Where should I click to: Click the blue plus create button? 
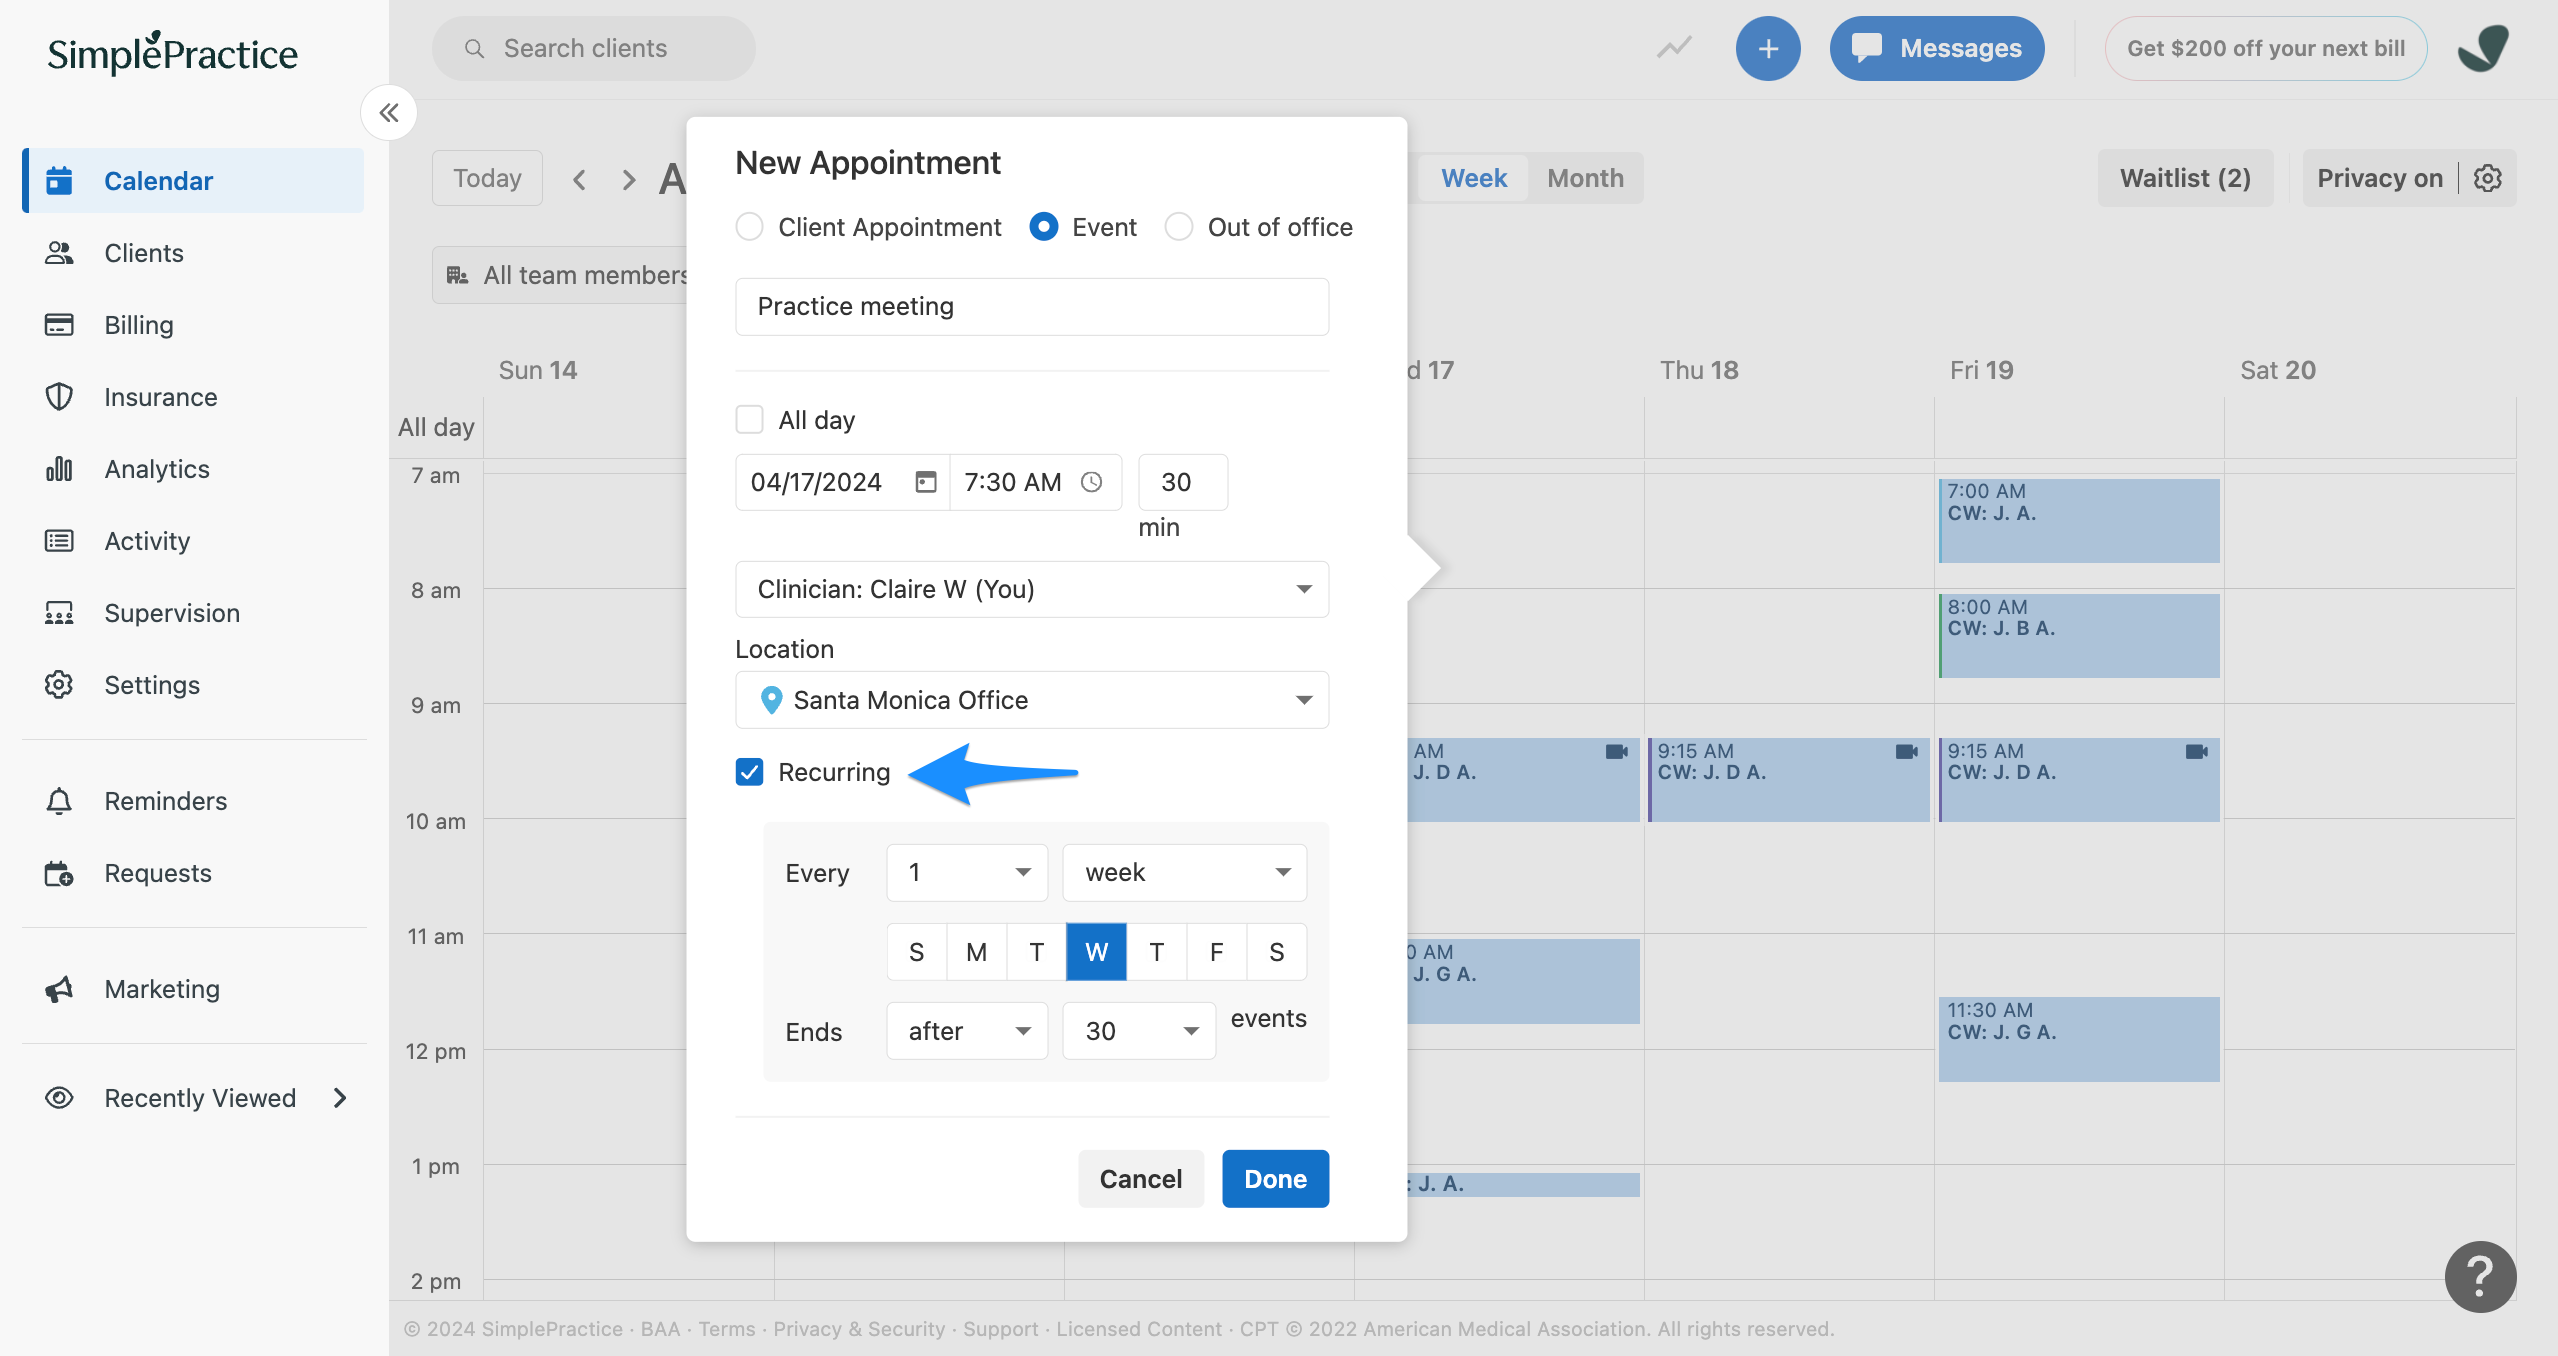tap(1767, 48)
